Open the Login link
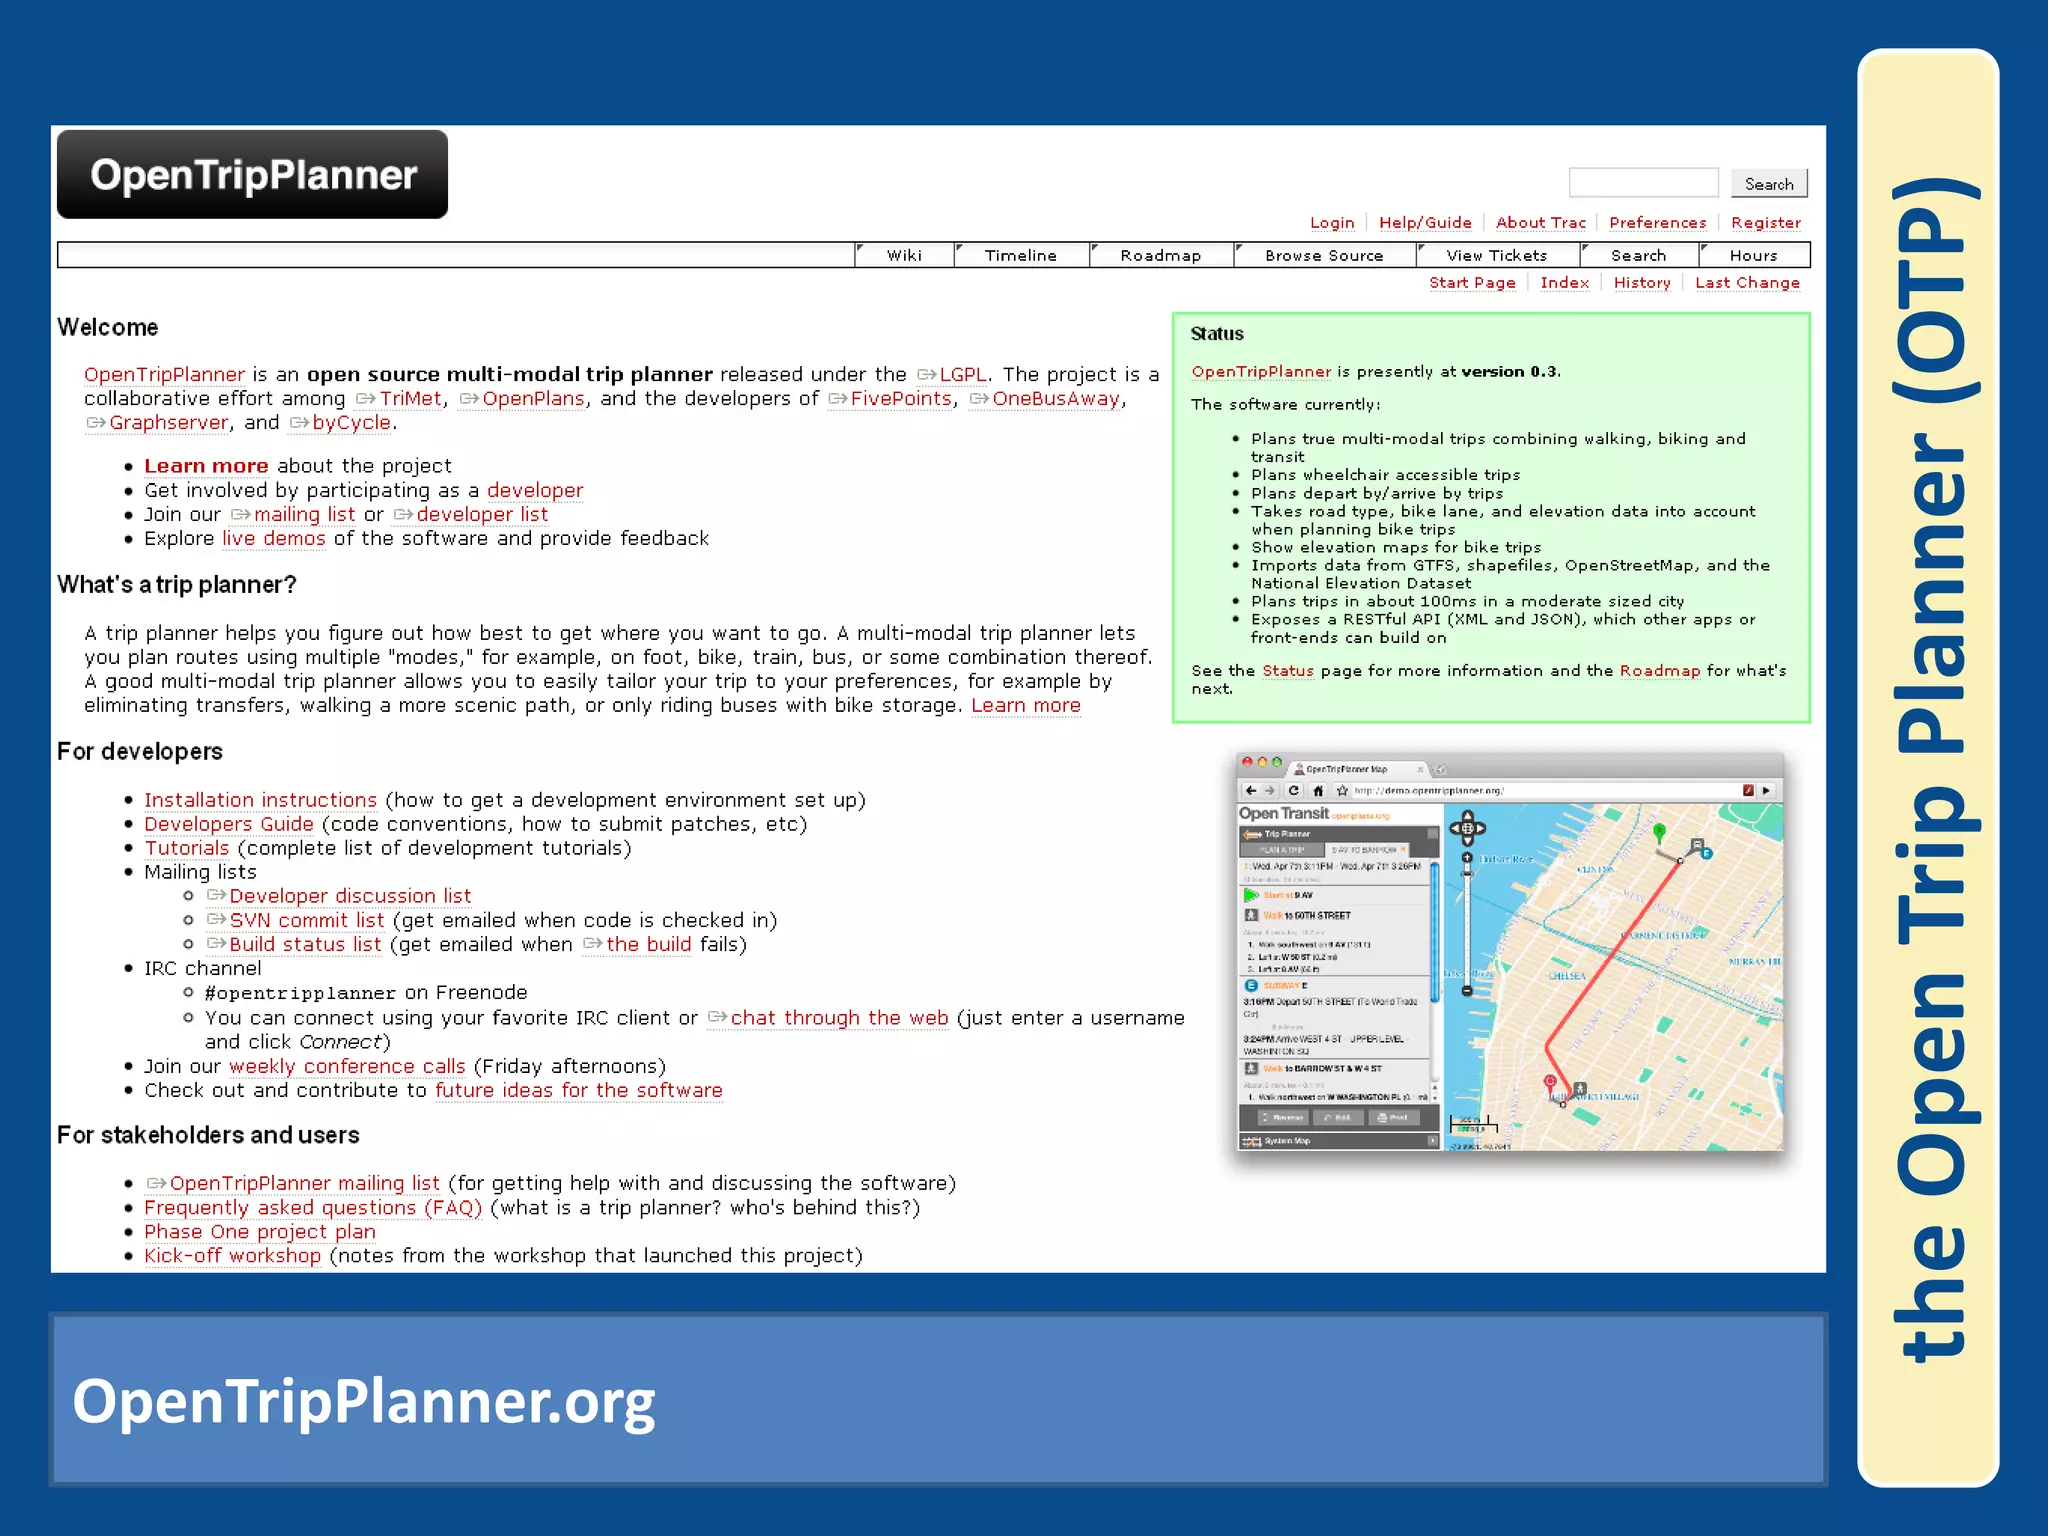The width and height of the screenshot is (2048, 1536). click(1332, 222)
